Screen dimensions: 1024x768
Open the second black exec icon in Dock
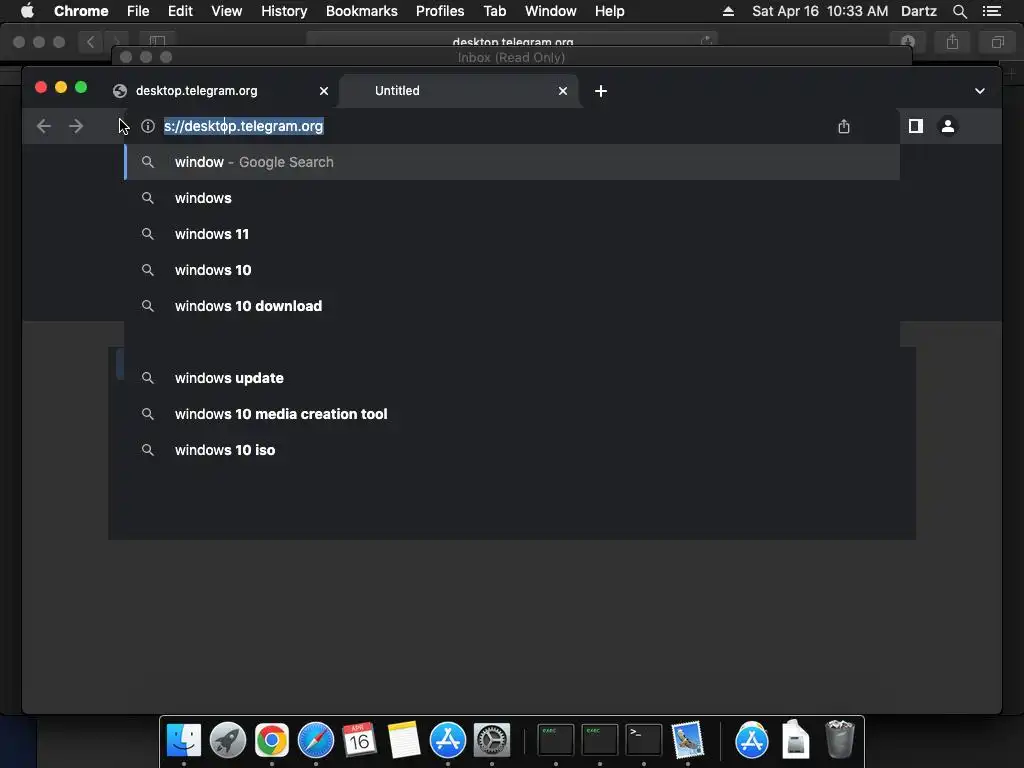[600, 740]
